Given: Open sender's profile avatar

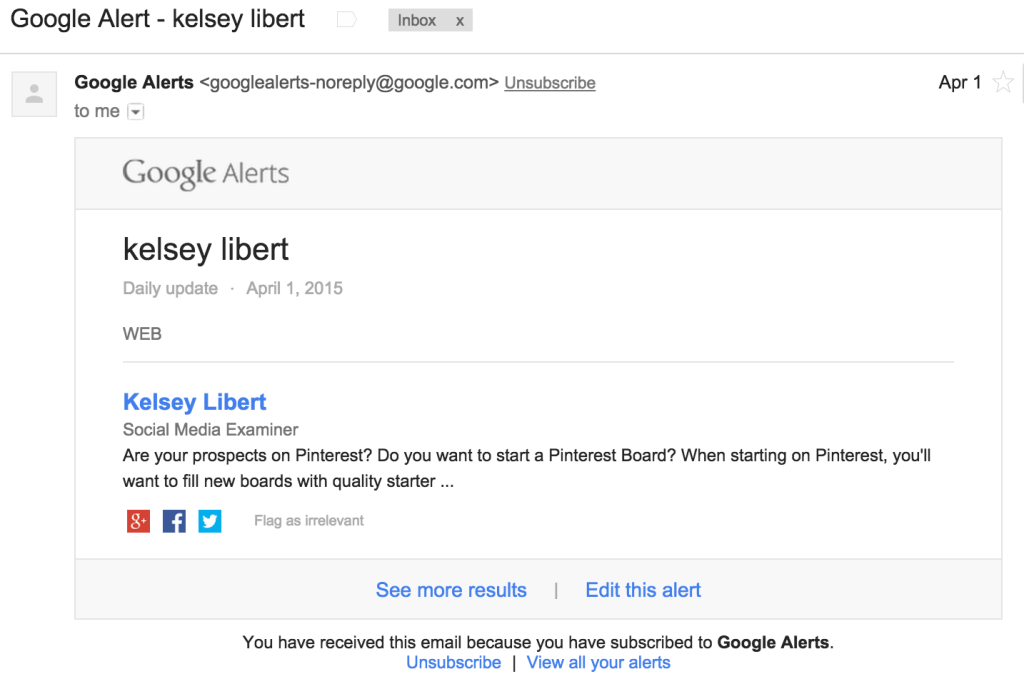Looking at the screenshot, I should click(x=35, y=94).
